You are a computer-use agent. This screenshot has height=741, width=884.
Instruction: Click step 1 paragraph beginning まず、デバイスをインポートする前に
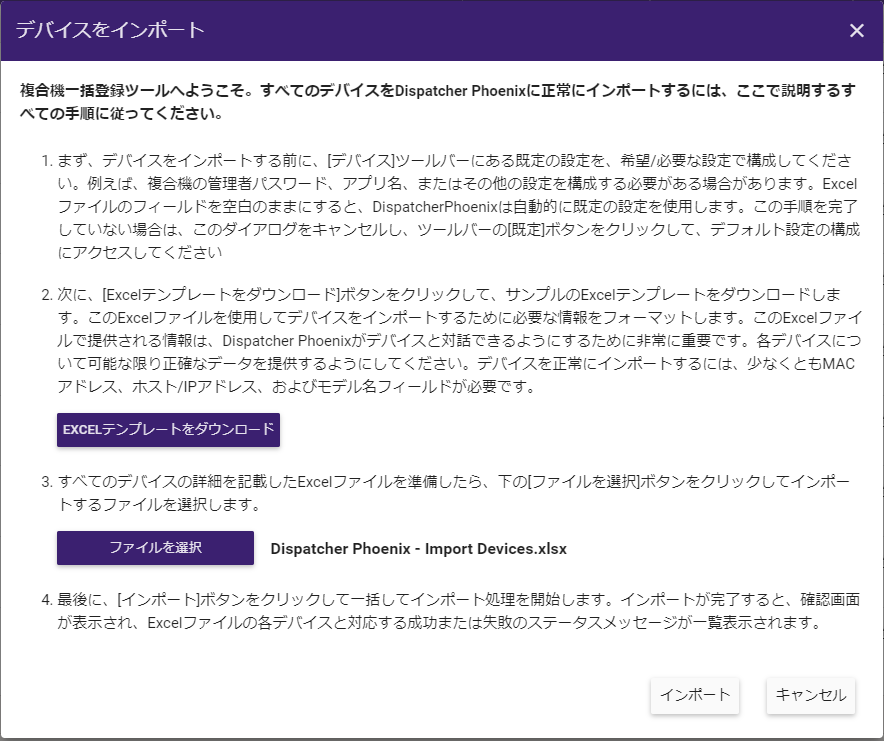458,206
